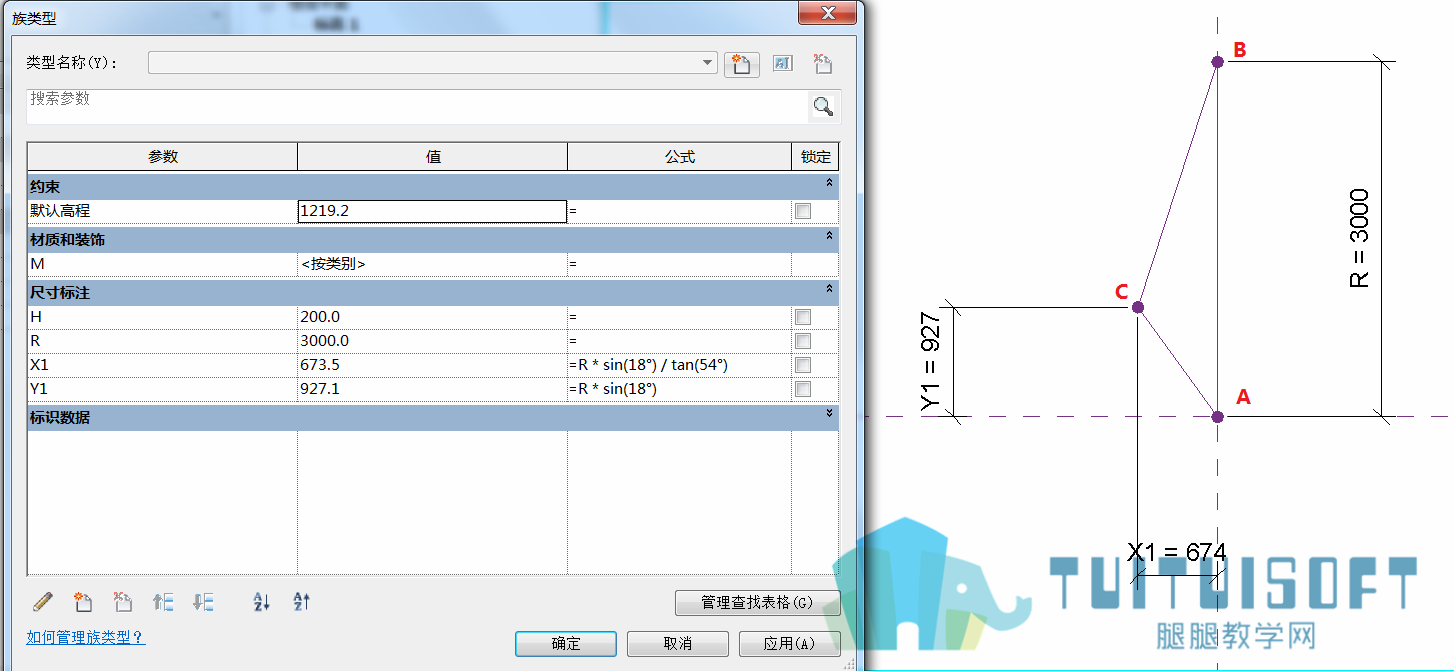Click the new parameter icon
This screenshot has width=1454, height=671.
[83, 602]
